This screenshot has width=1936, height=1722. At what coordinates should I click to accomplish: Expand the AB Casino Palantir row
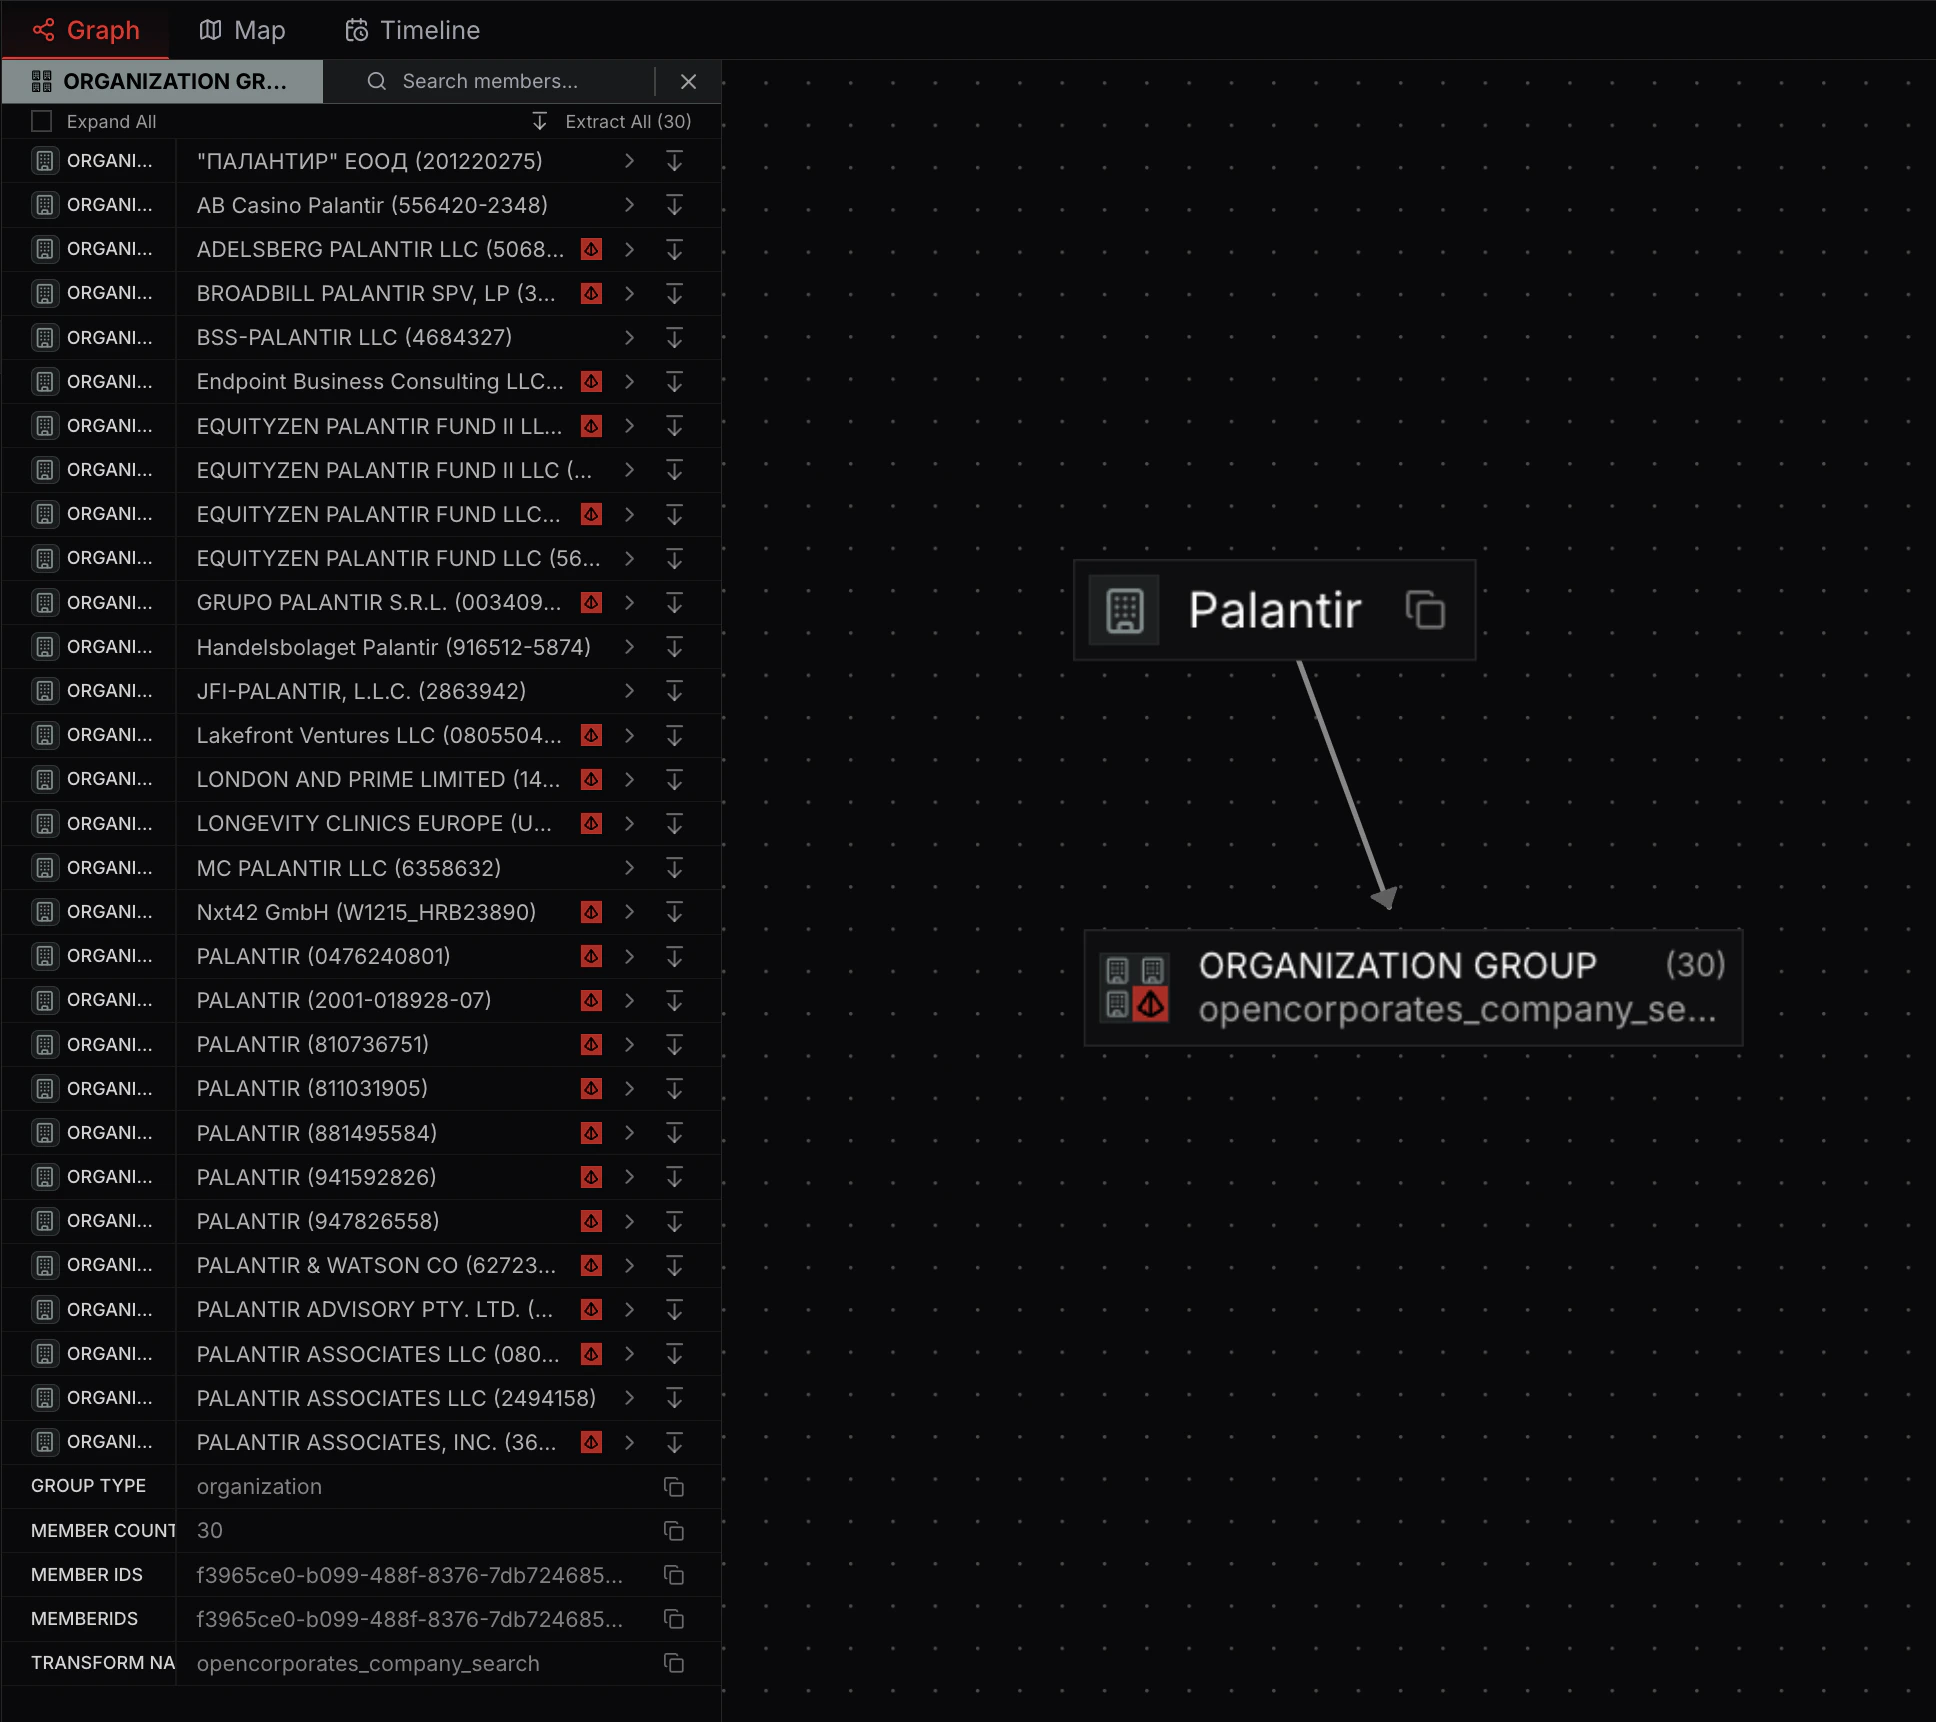click(629, 205)
